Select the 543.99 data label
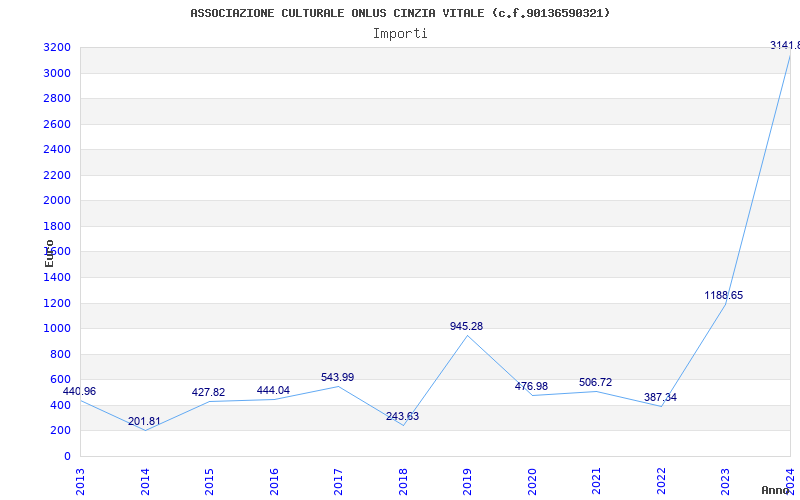This screenshot has height=500, width=800. [x=337, y=378]
